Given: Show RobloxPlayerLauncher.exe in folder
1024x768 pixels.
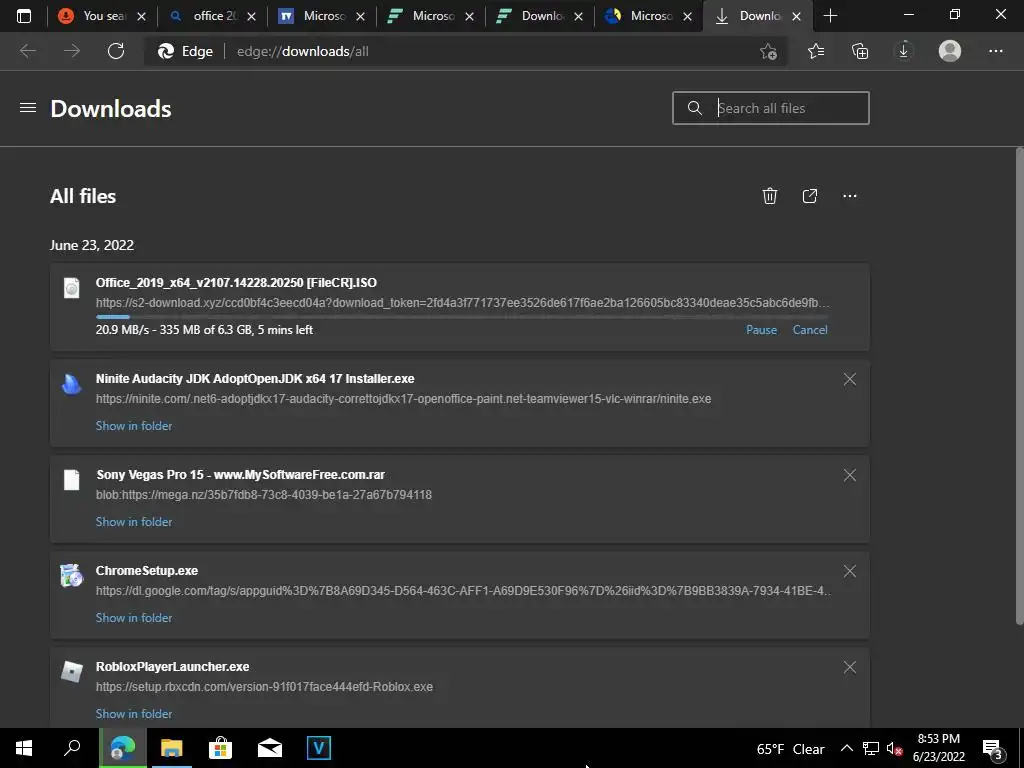Looking at the screenshot, I should pyautogui.click(x=134, y=714).
